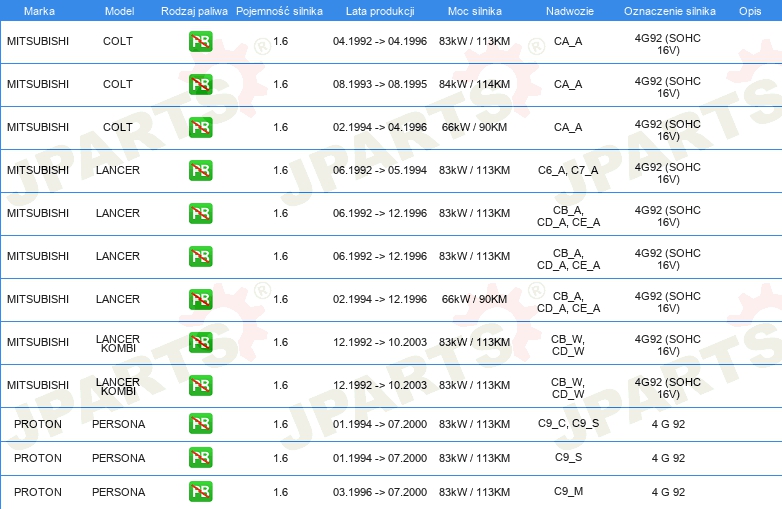Image resolution: width=782 pixels, height=509 pixels.
Task: Click the Model column header
Action: (x=118, y=10)
